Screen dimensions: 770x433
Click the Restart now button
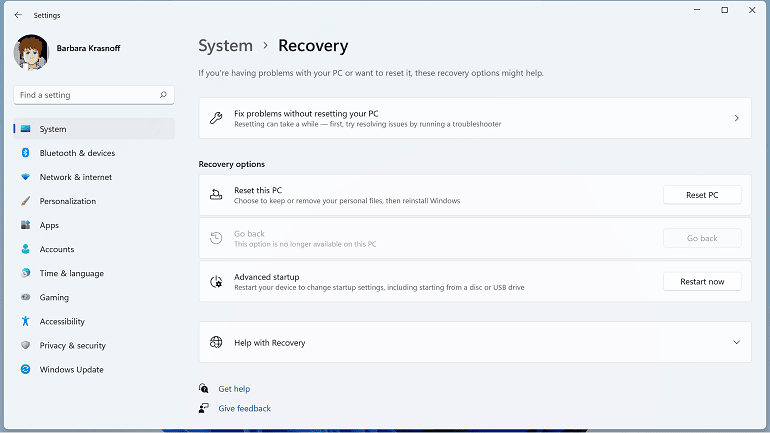pos(702,281)
